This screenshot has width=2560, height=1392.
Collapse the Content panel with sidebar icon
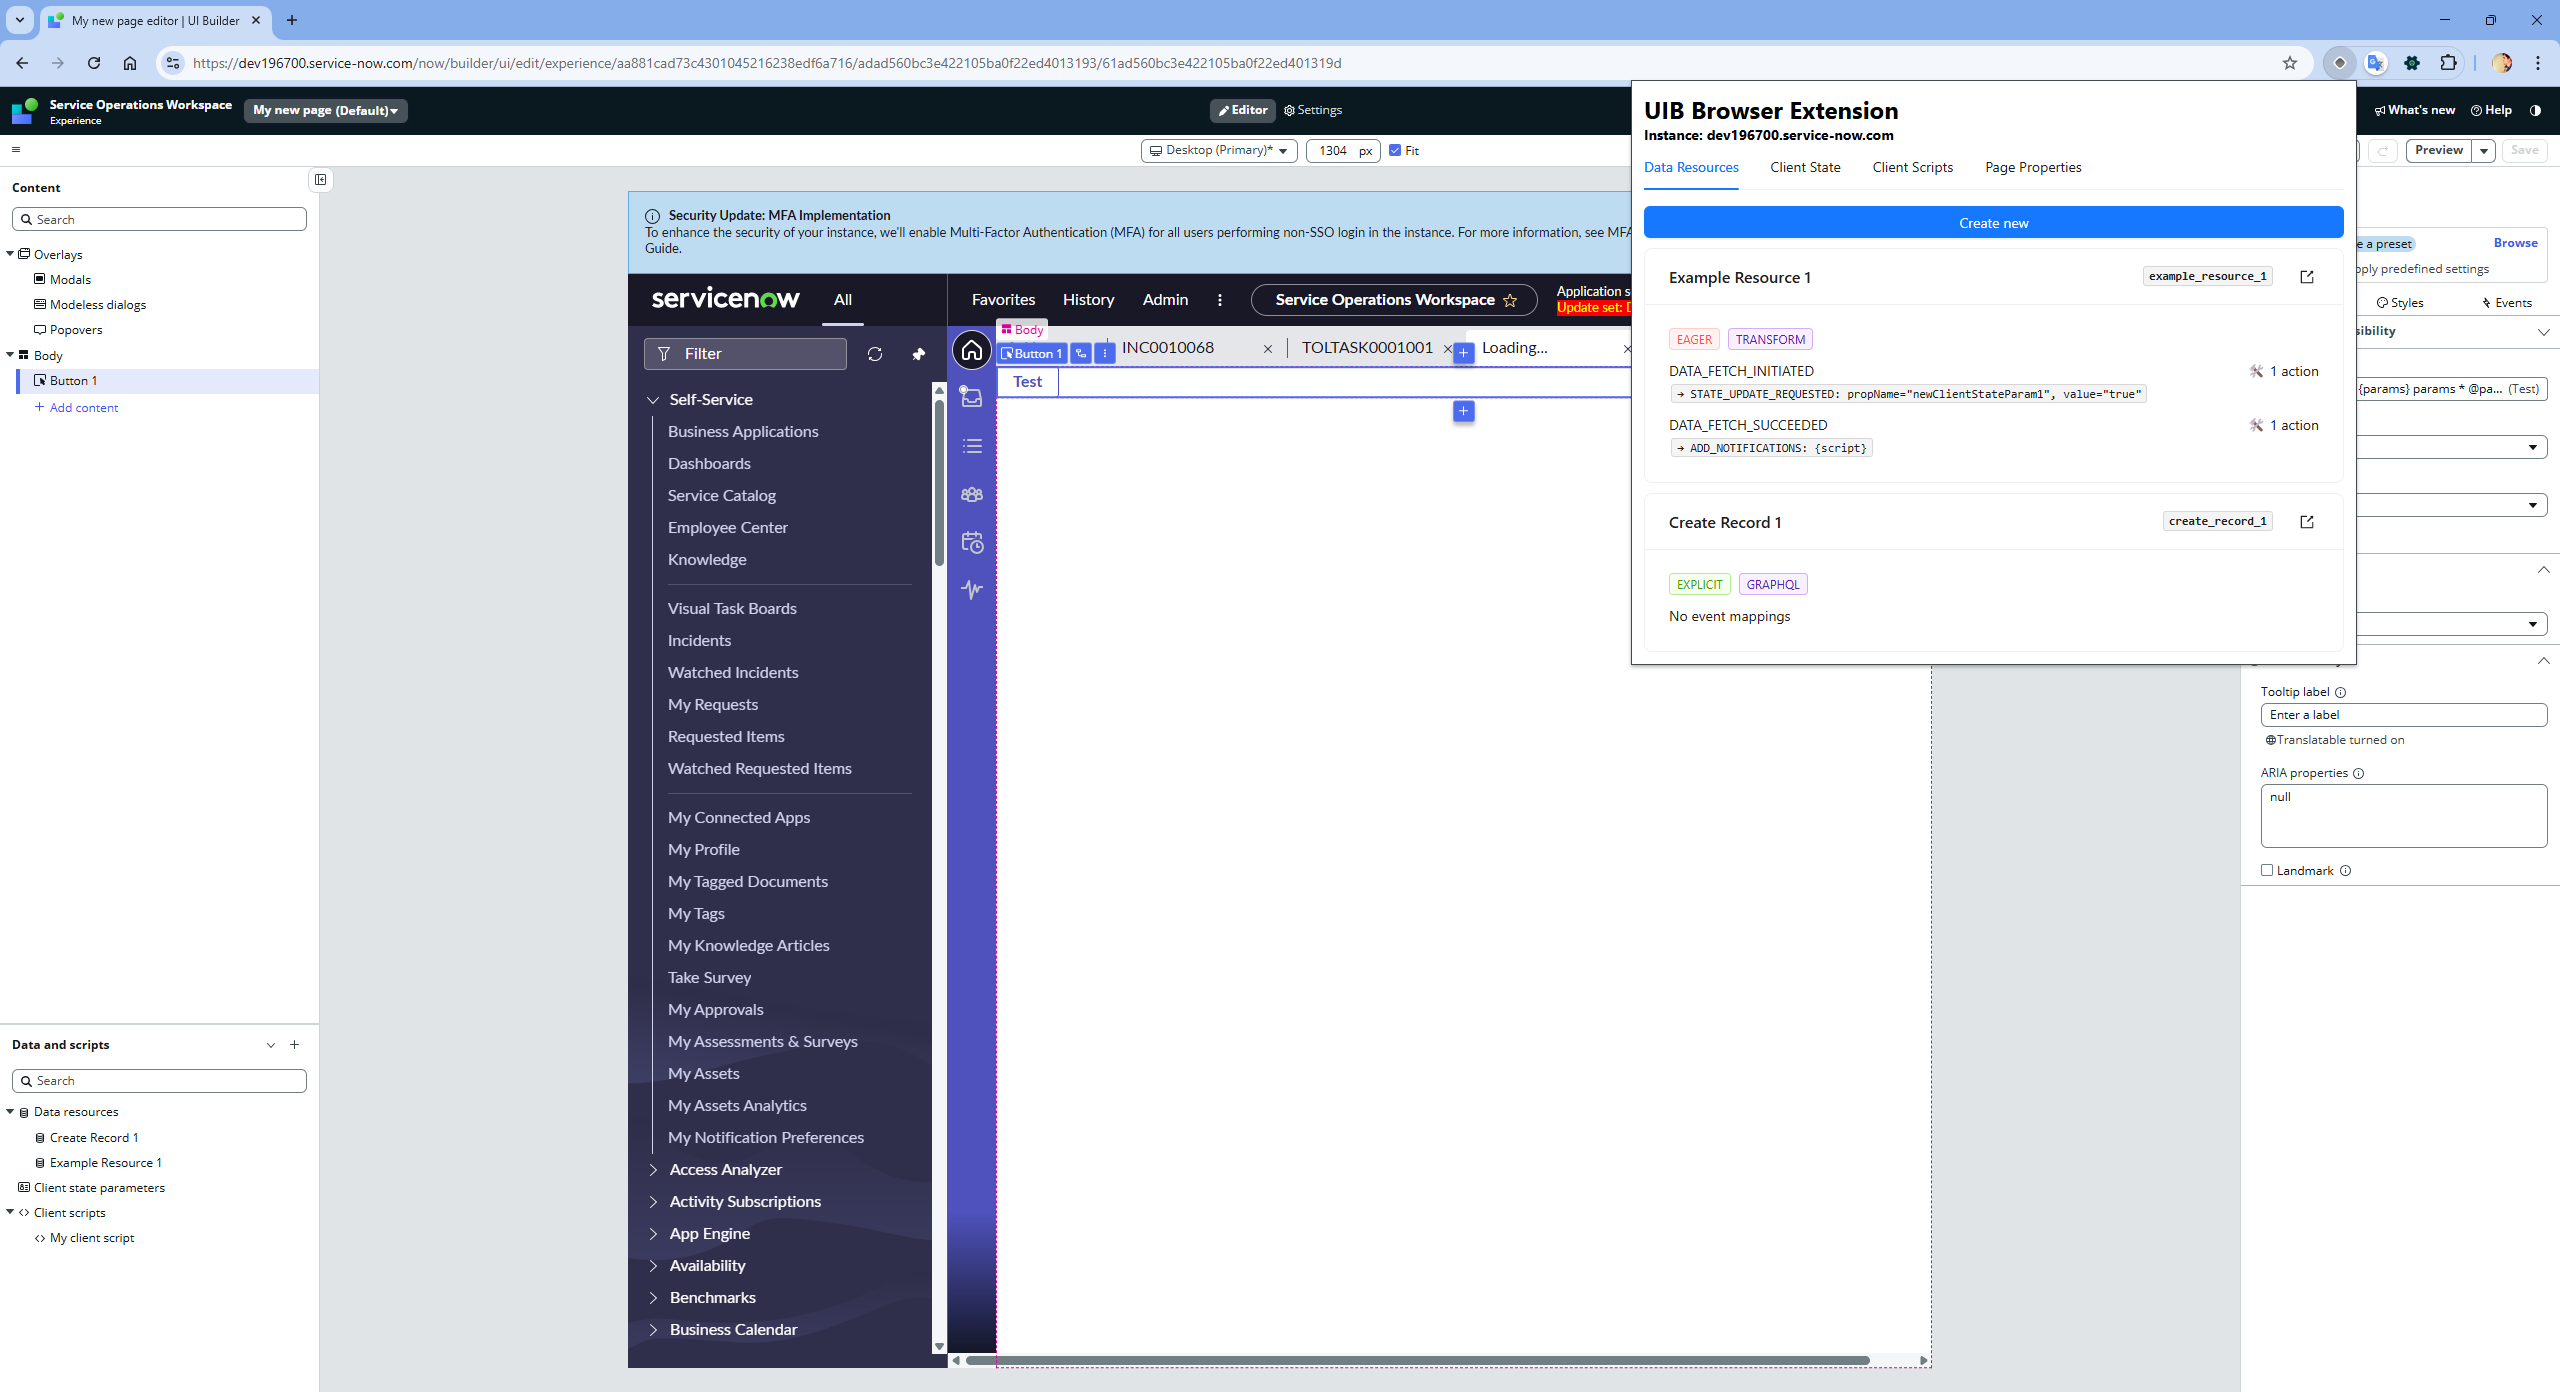coord(320,180)
